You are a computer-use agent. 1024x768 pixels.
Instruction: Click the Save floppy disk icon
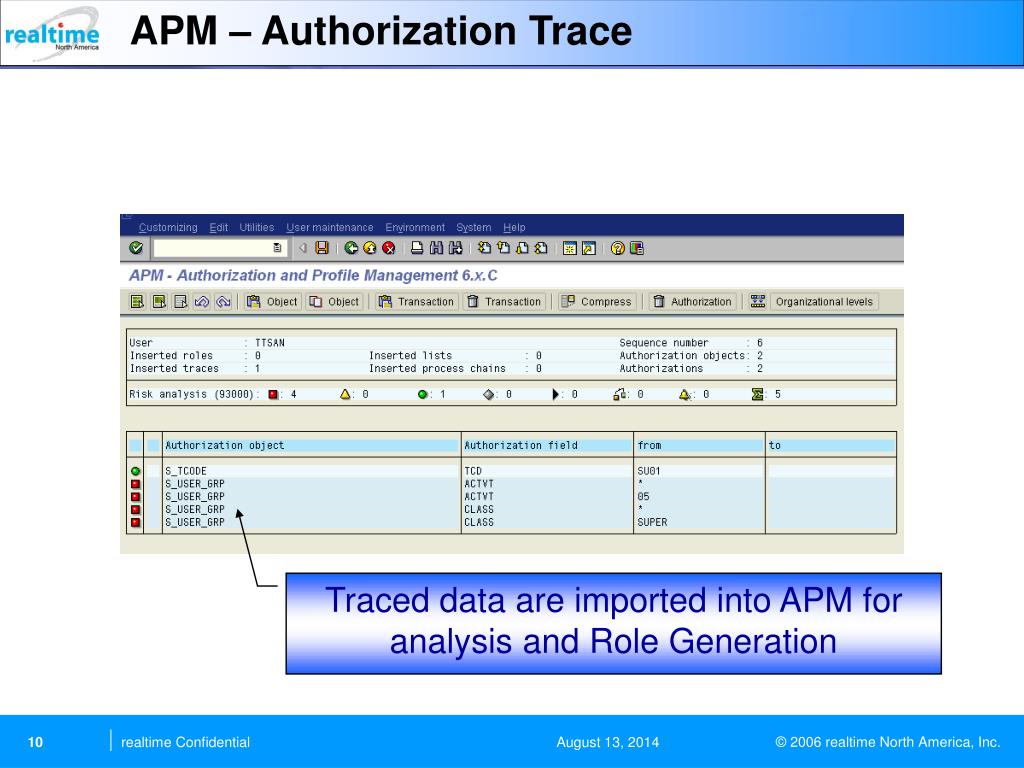(x=322, y=248)
